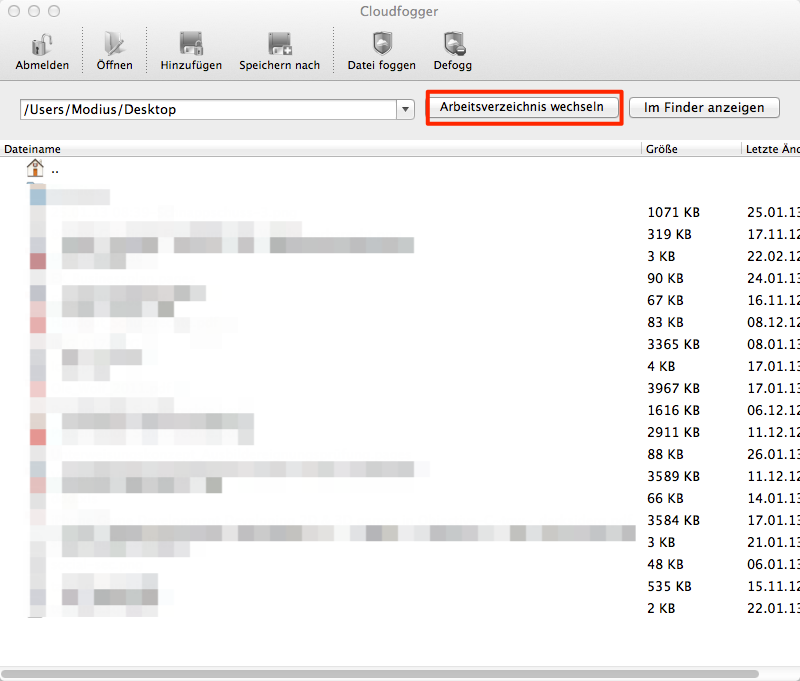800x681 pixels.
Task: Select the 3 KB size dated 21.01.13
Action: pos(661,542)
